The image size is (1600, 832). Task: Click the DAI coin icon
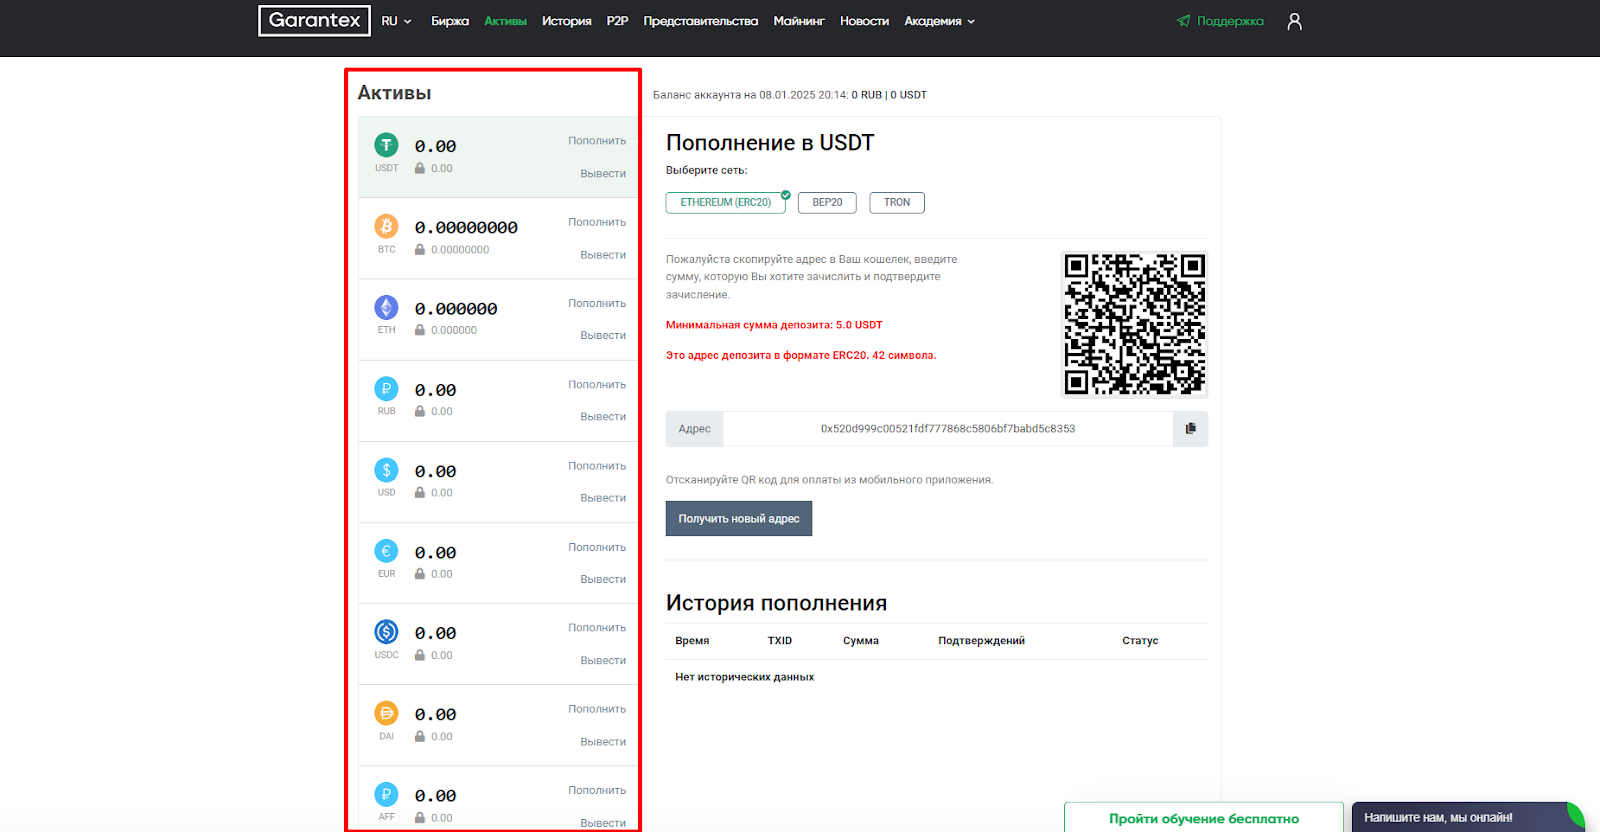coord(386,713)
